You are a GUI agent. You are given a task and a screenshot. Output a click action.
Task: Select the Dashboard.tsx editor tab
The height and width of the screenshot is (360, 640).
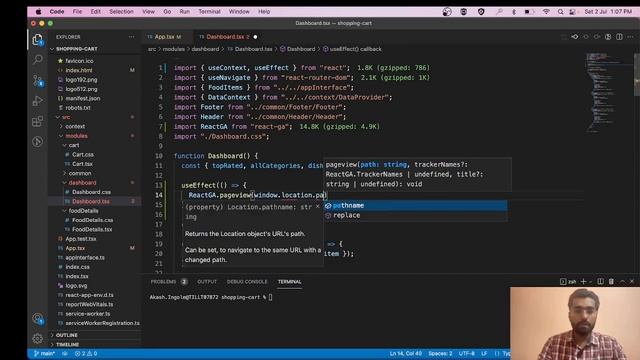(227, 37)
